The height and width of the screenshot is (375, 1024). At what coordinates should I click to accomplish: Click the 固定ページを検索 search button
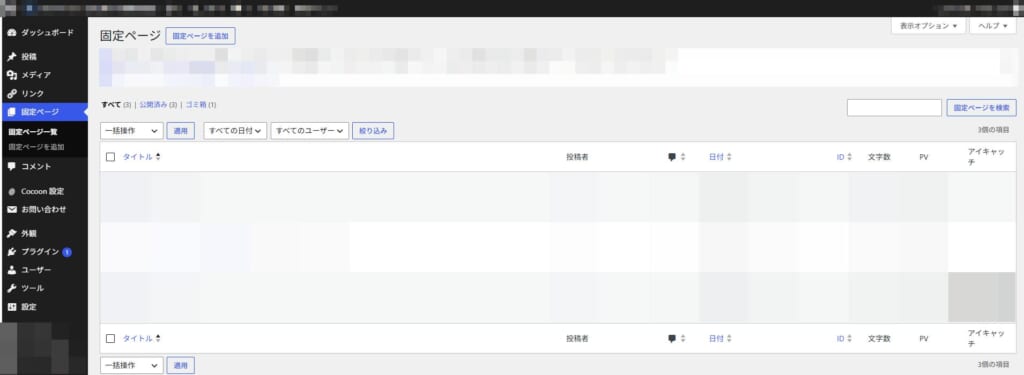click(982, 108)
